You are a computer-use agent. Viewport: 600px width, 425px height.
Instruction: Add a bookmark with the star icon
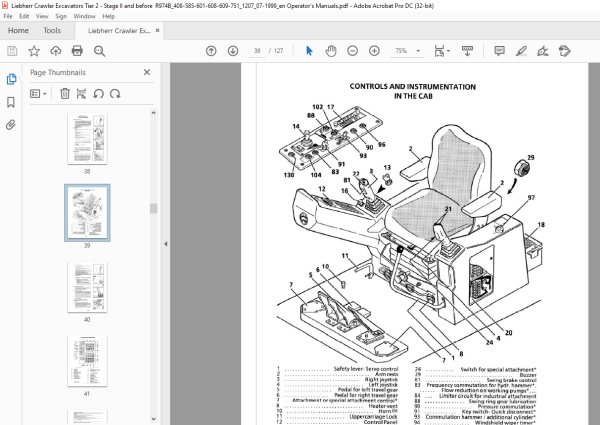coord(34,51)
